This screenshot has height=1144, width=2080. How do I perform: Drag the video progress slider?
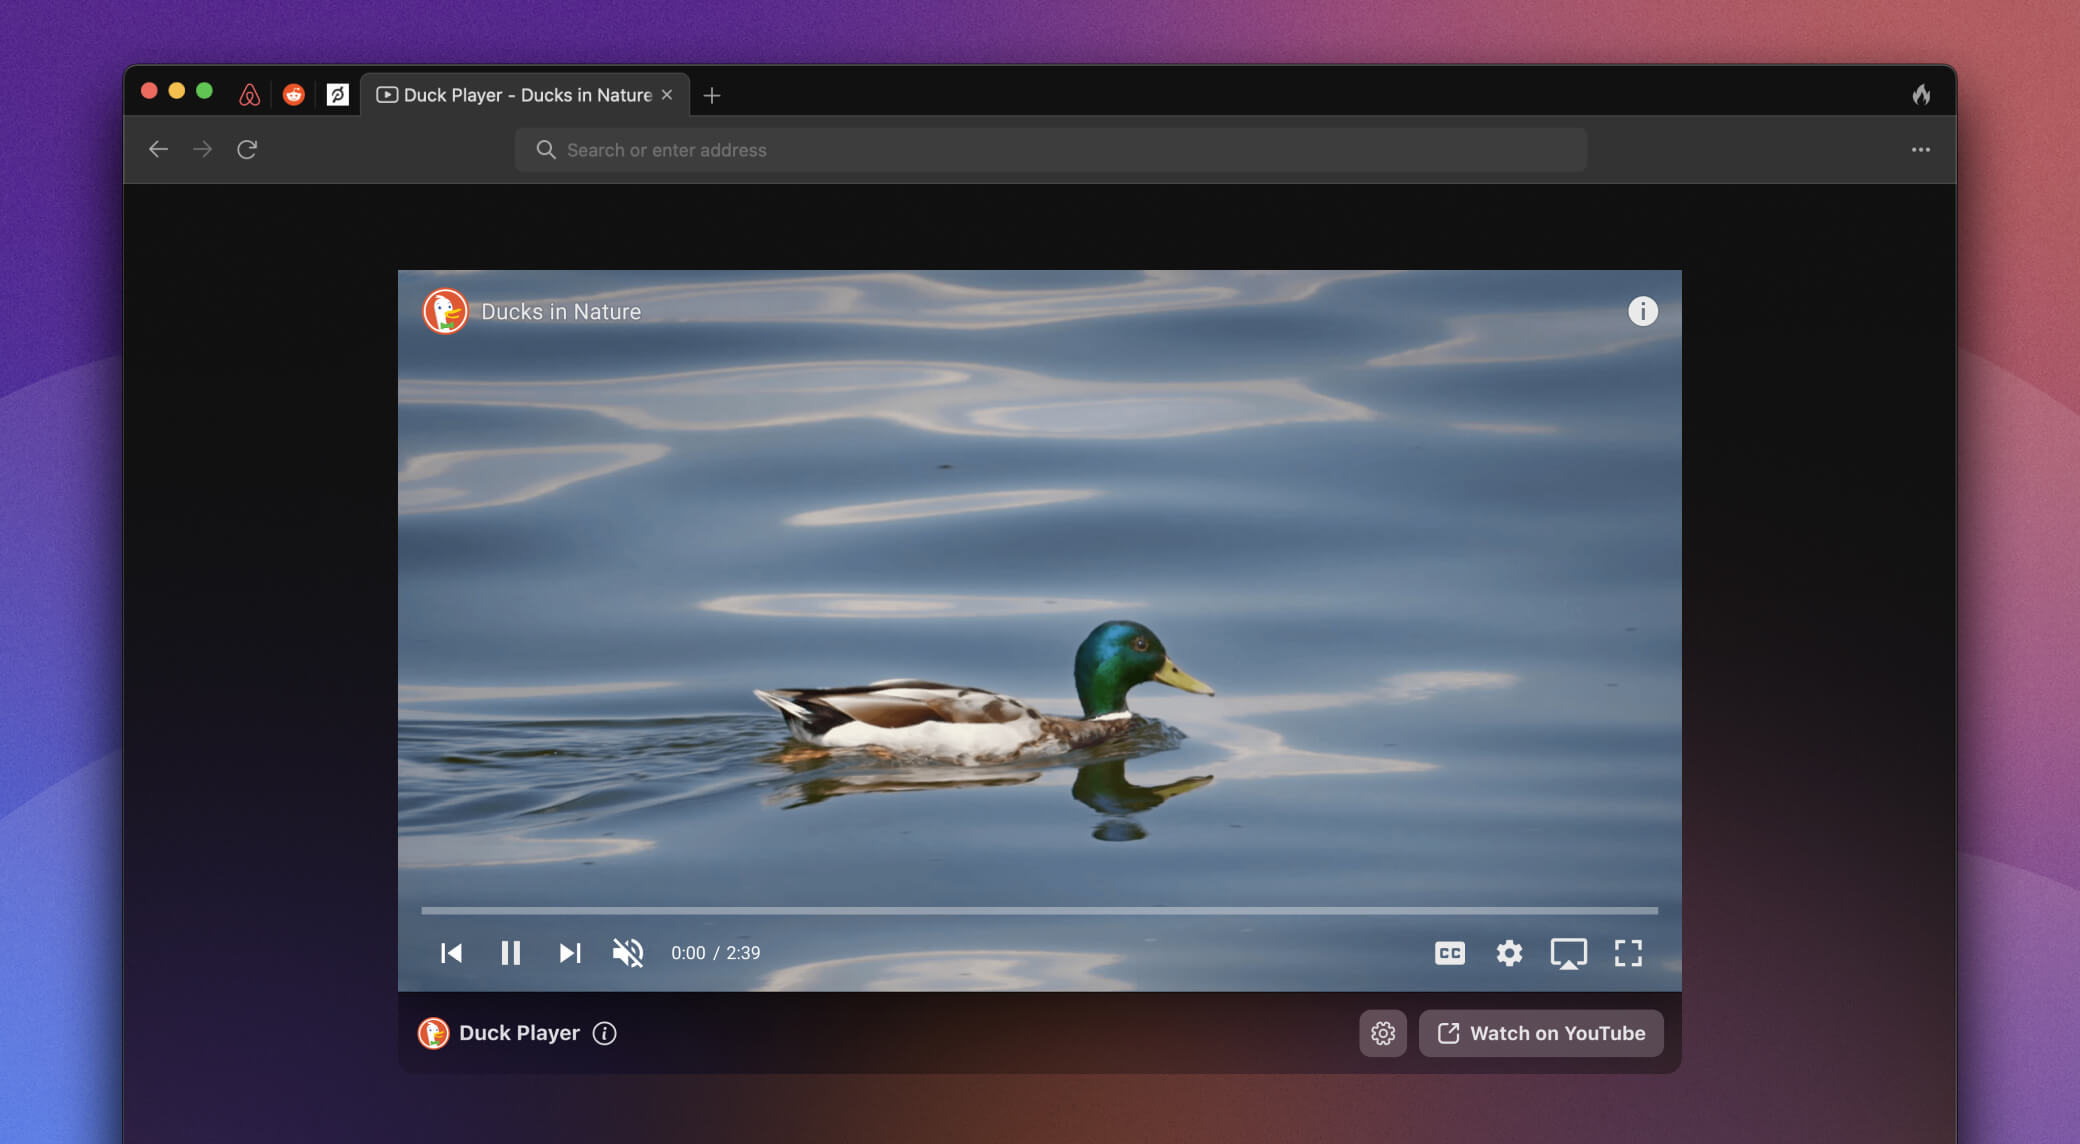pos(1038,912)
